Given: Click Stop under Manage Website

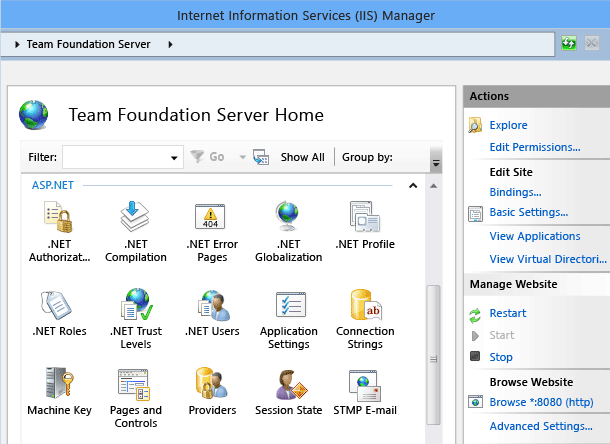Looking at the screenshot, I should (501, 357).
